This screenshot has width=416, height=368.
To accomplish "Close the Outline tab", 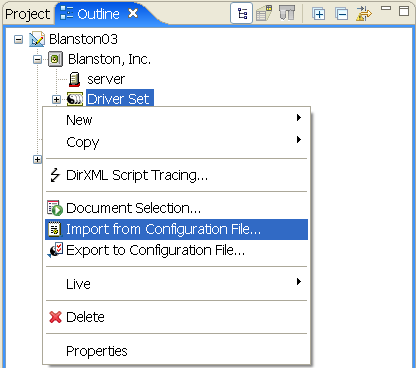I will pos(133,13).
